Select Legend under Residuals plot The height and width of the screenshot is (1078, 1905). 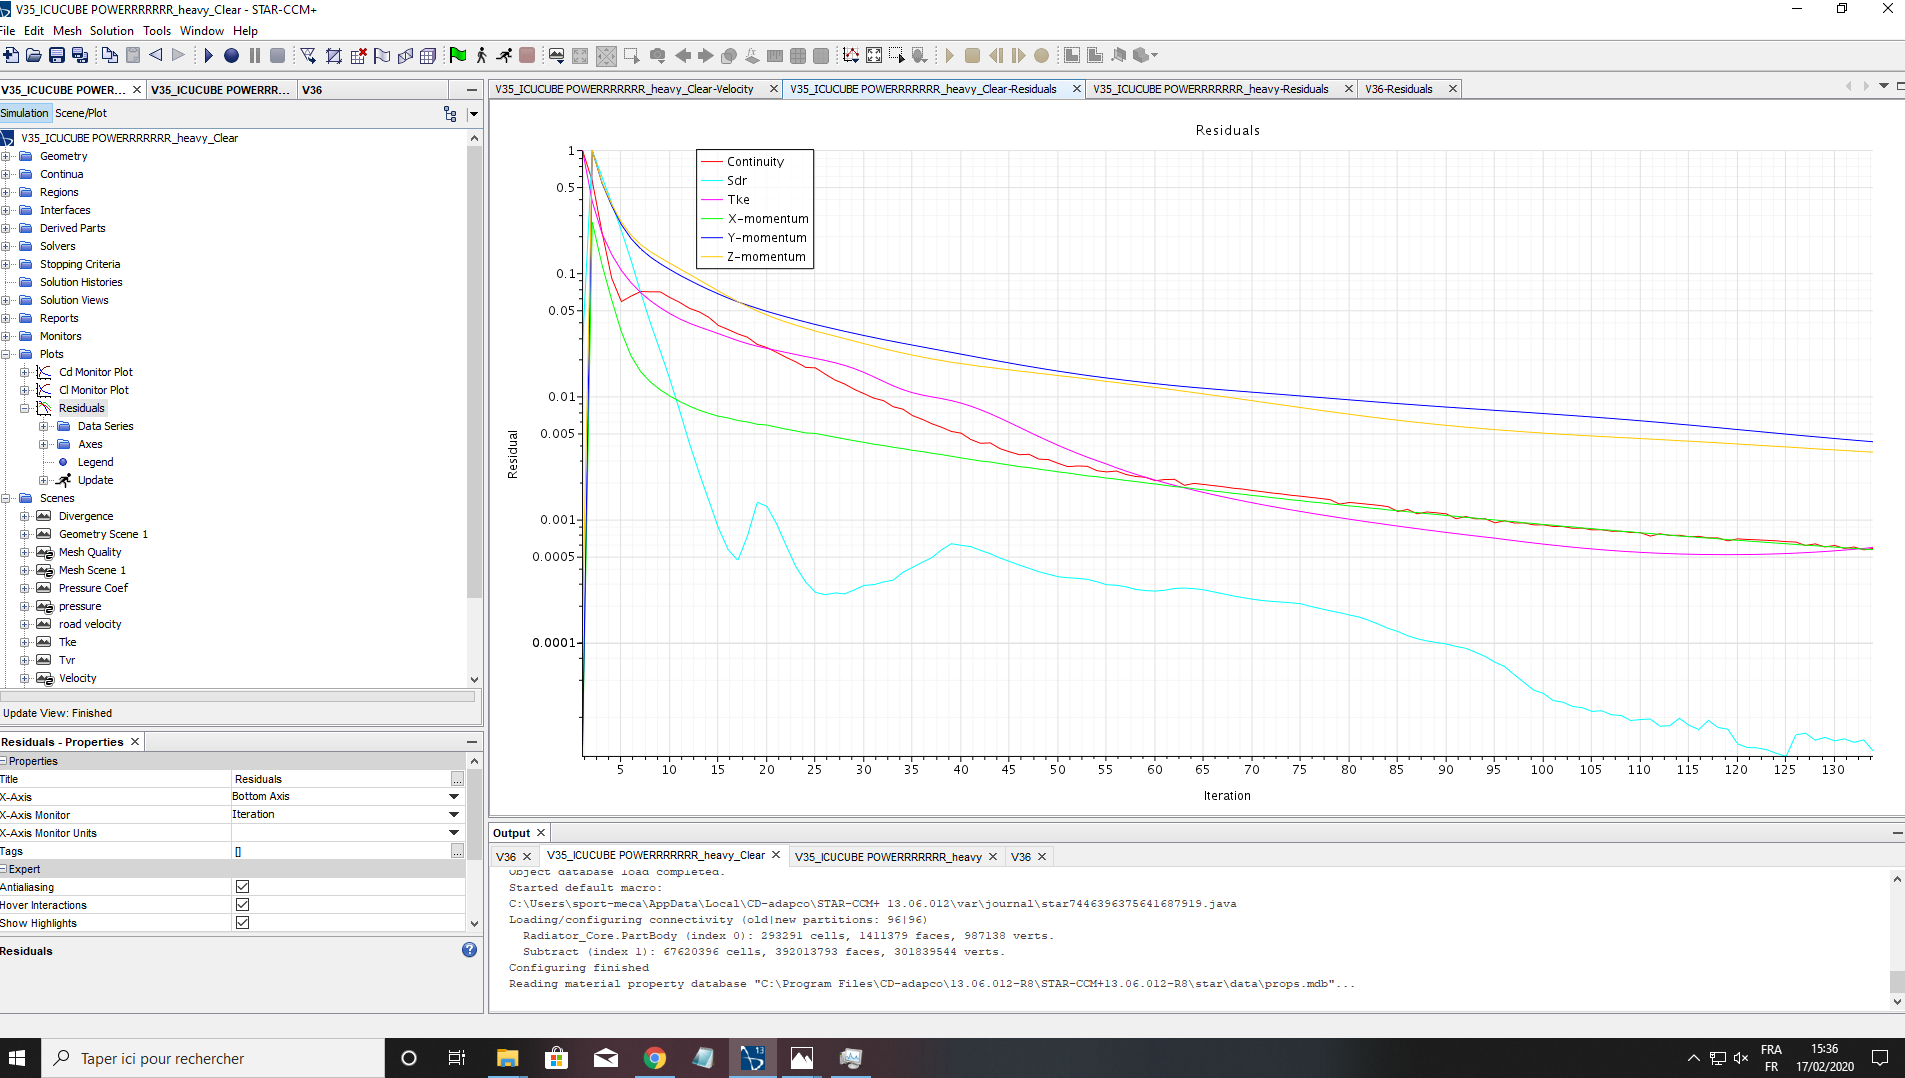95,462
